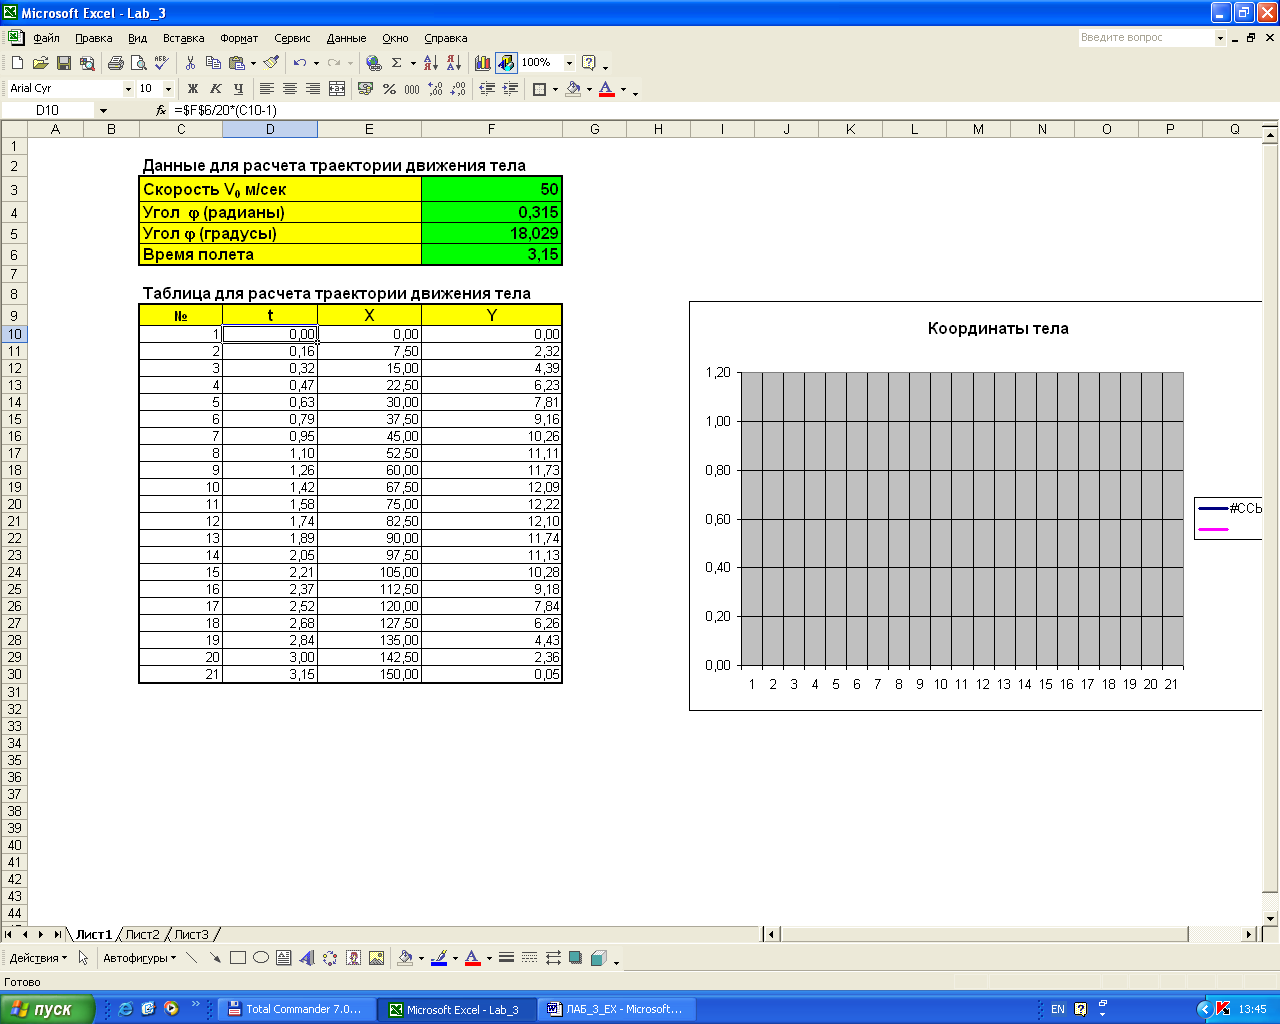
Task: Sort ascending with the A-Z arrow icon
Action: 431,63
